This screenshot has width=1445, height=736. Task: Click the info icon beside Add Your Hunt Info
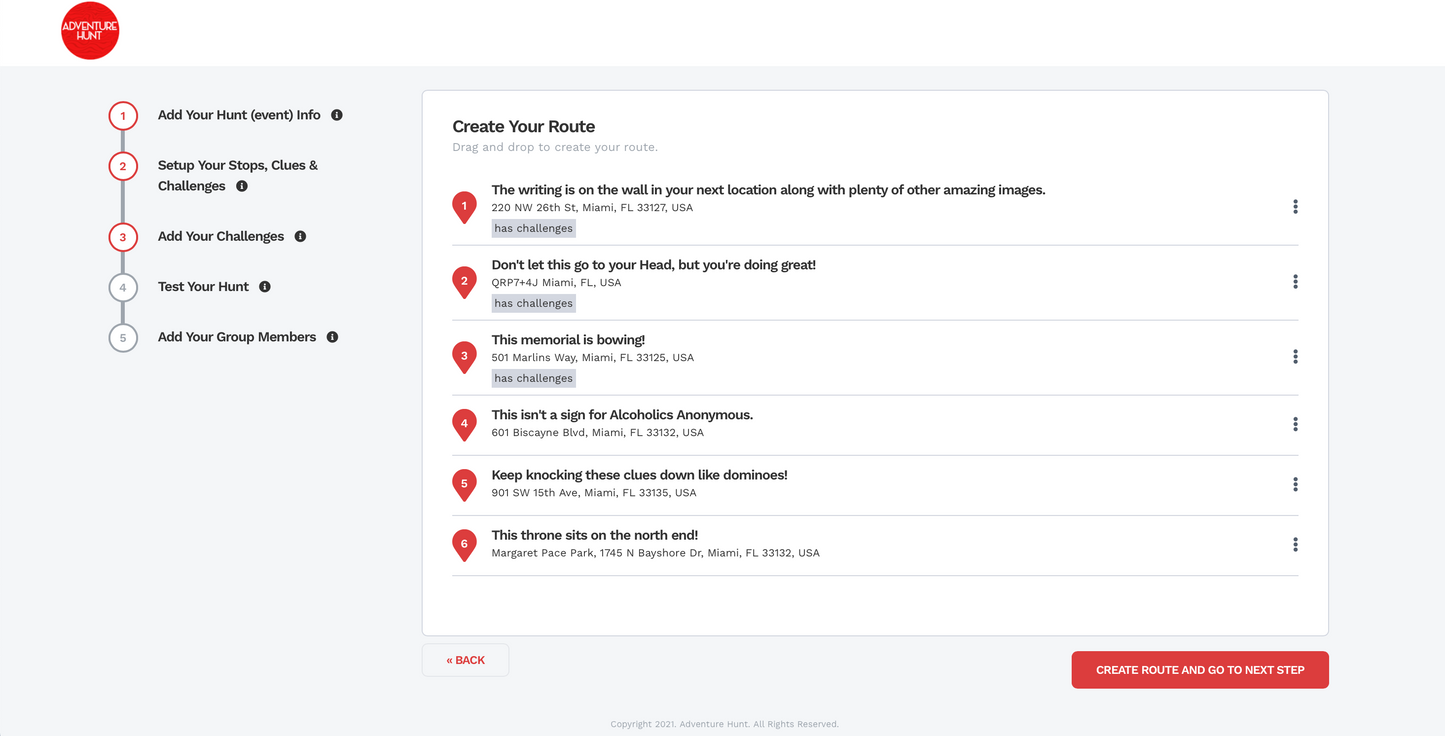click(336, 114)
